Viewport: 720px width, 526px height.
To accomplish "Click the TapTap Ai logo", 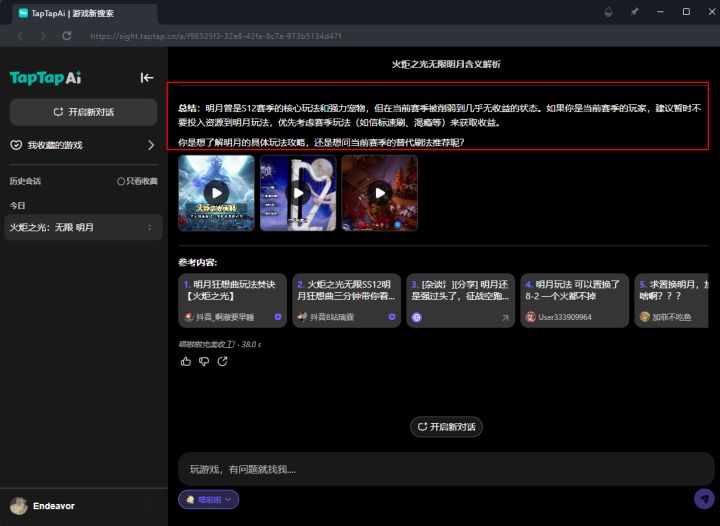I will coord(45,78).
